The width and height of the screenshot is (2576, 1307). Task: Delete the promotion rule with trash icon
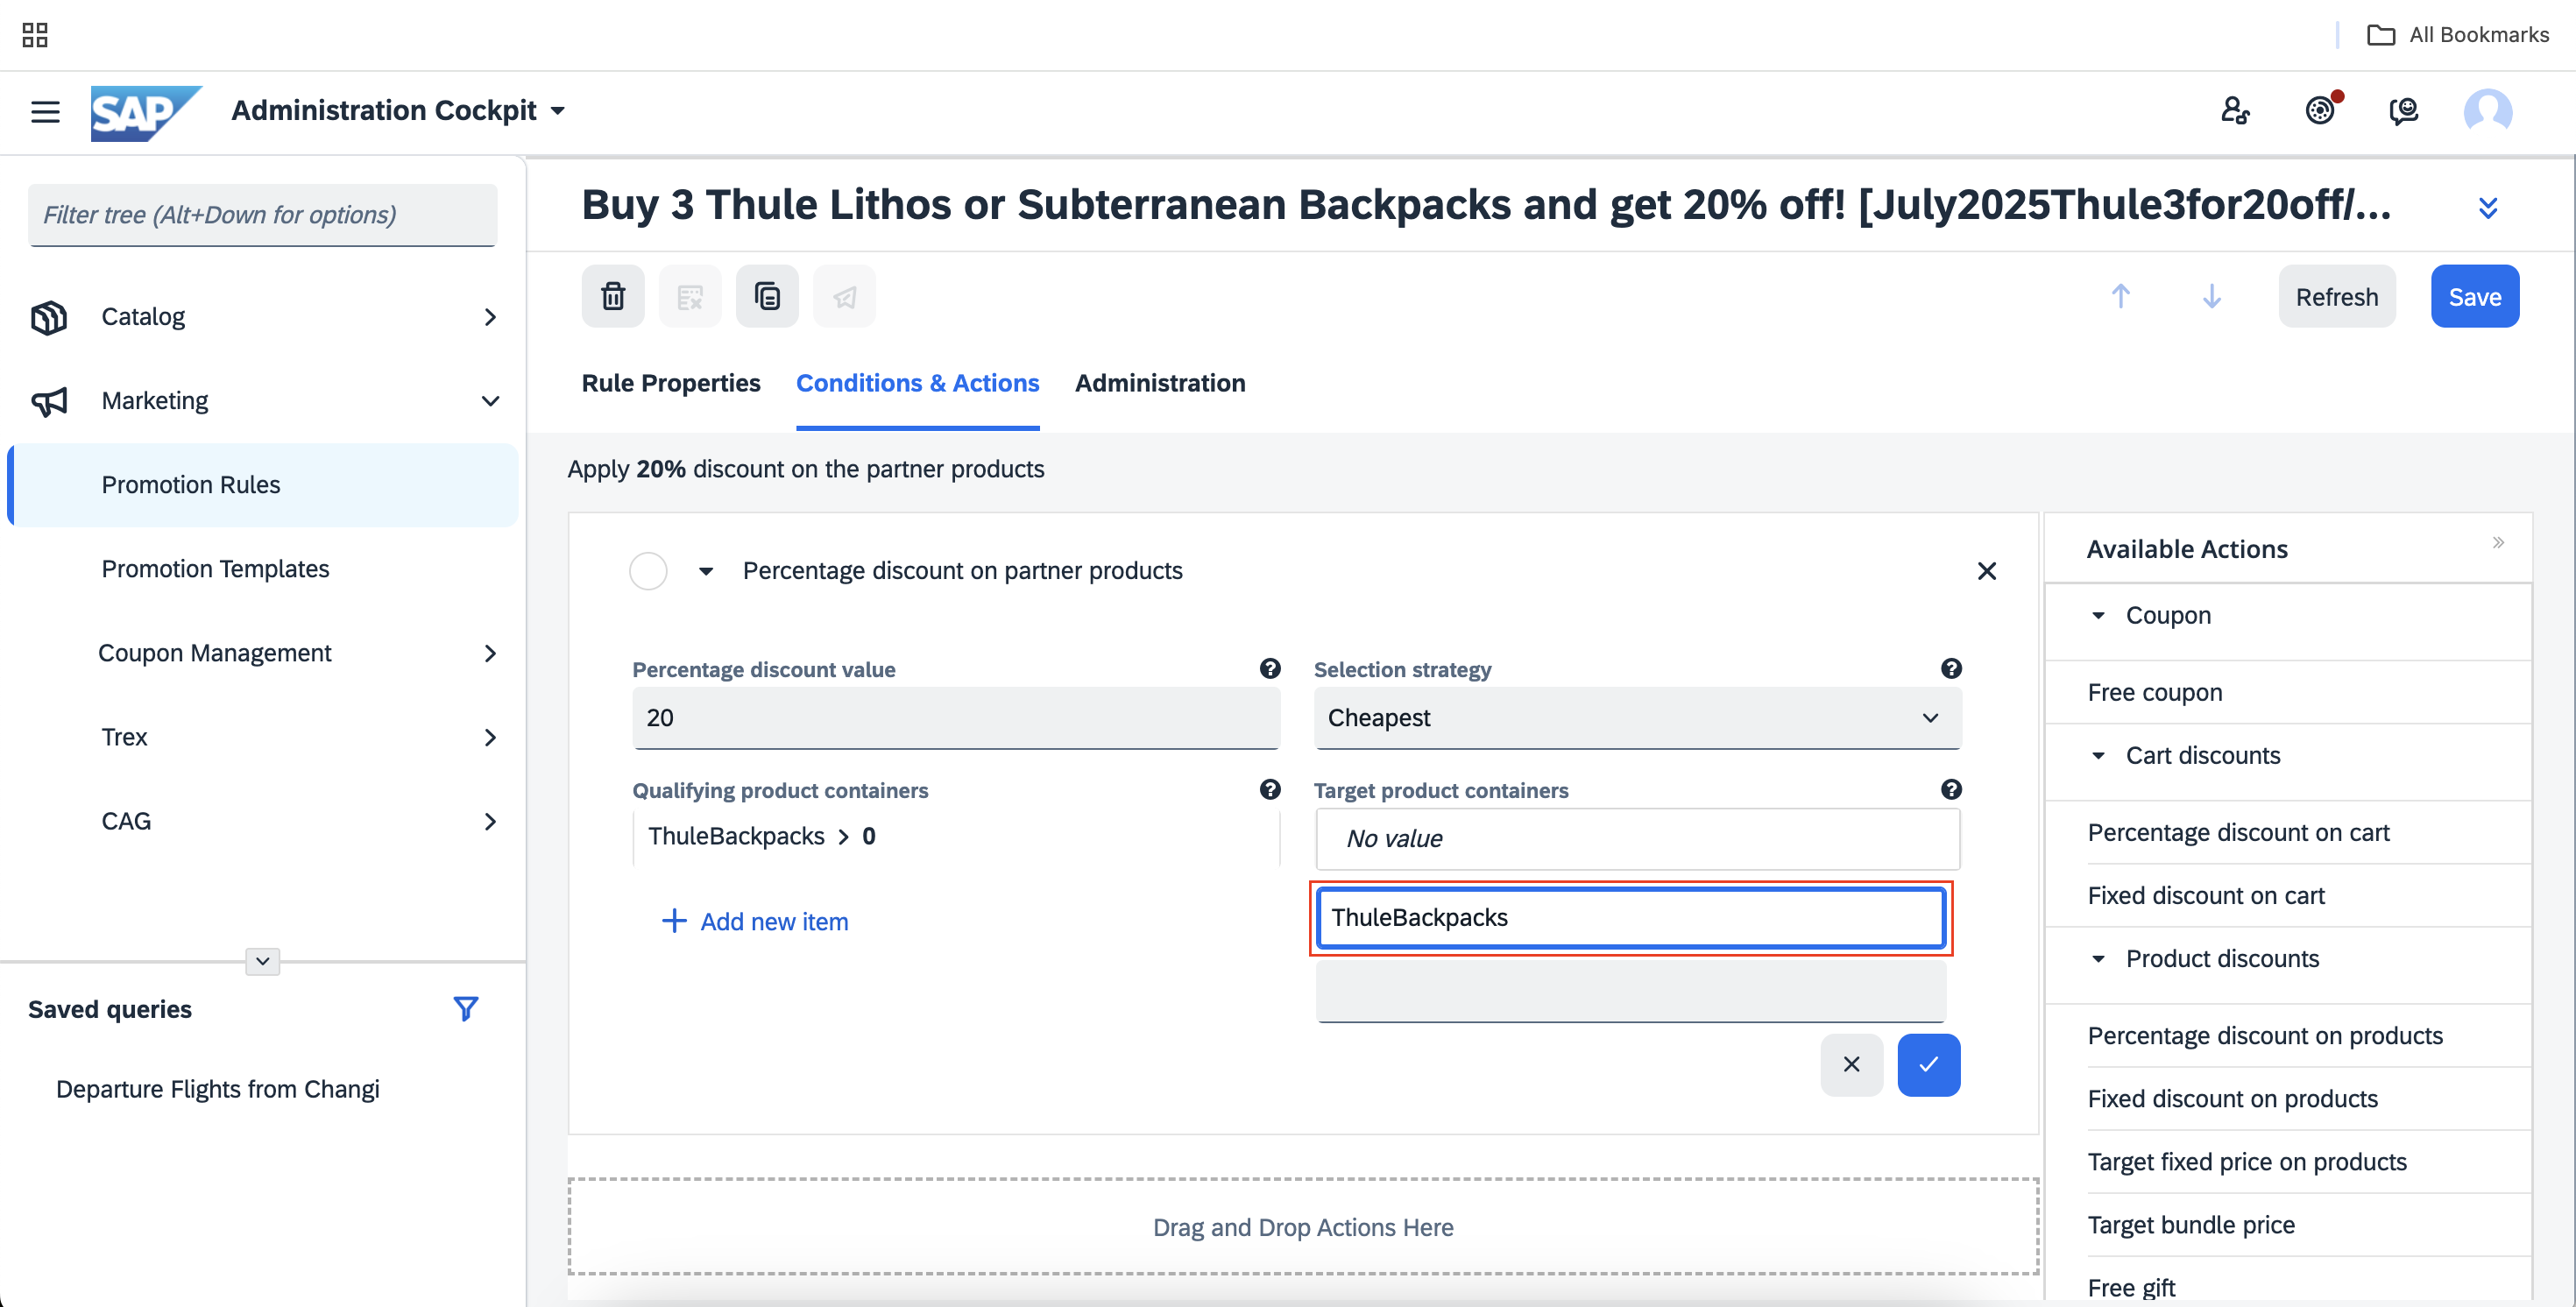pyautogui.click(x=613, y=296)
